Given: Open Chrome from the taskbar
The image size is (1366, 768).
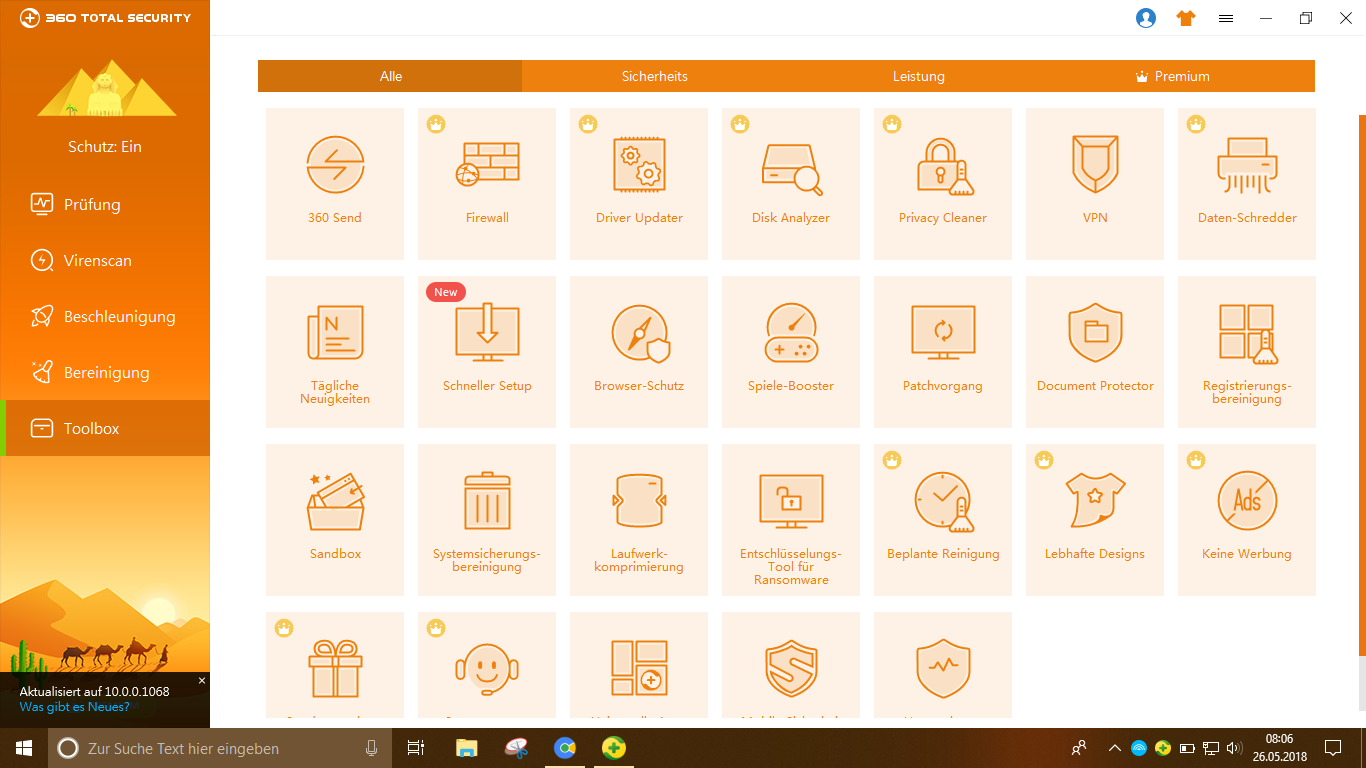Looking at the screenshot, I should (x=566, y=748).
